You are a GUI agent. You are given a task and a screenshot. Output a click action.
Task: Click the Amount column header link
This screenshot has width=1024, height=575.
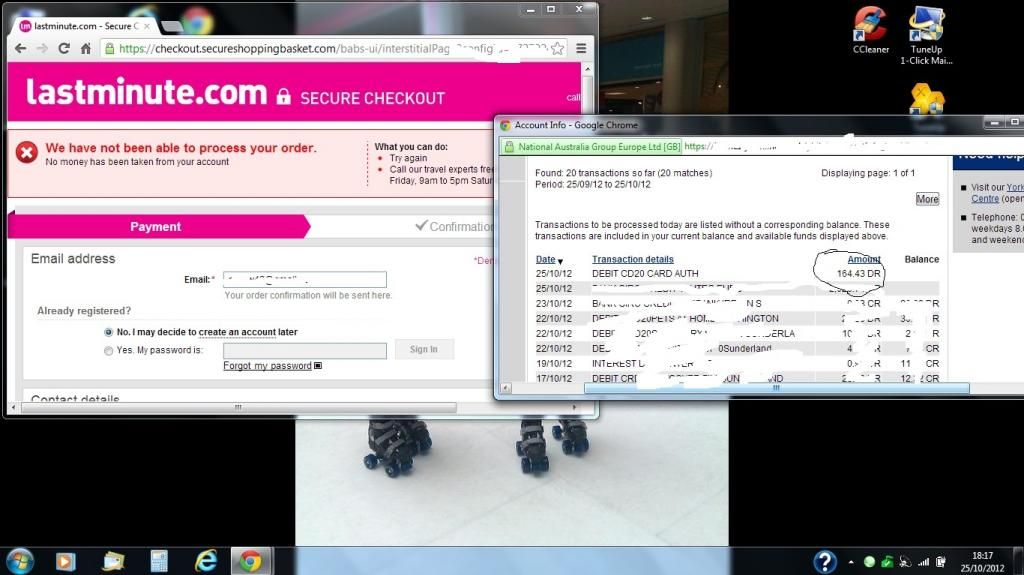coord(864,260)
